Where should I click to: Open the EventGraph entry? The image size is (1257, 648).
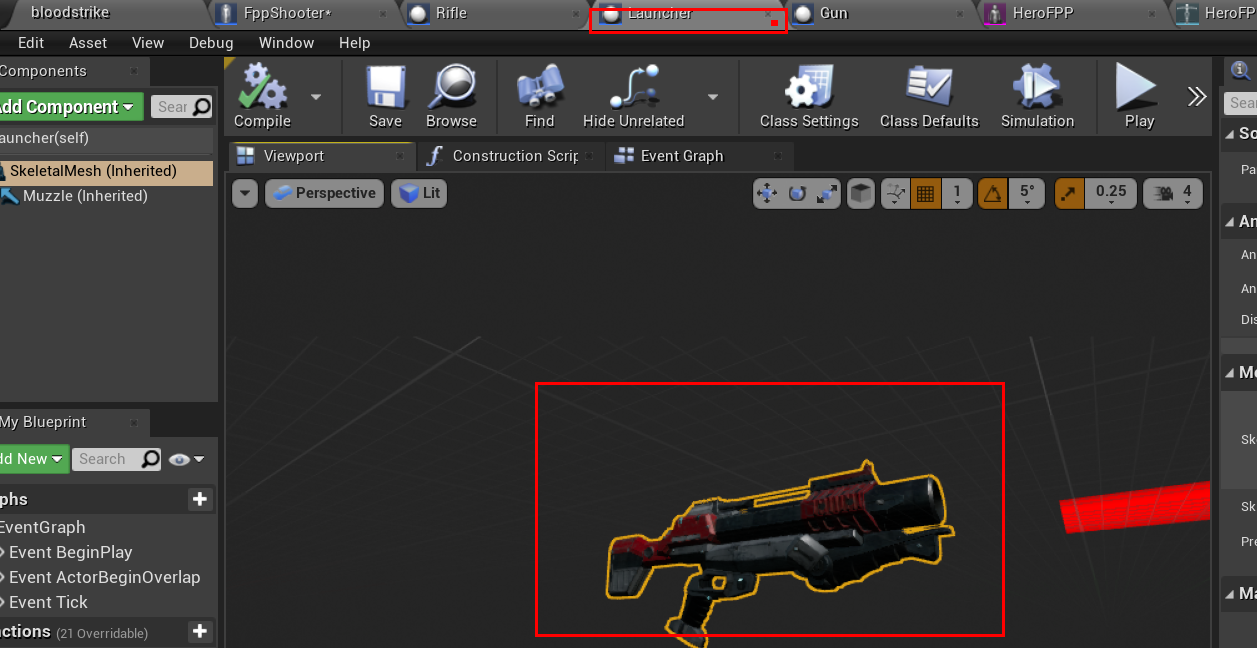(43, 527)
